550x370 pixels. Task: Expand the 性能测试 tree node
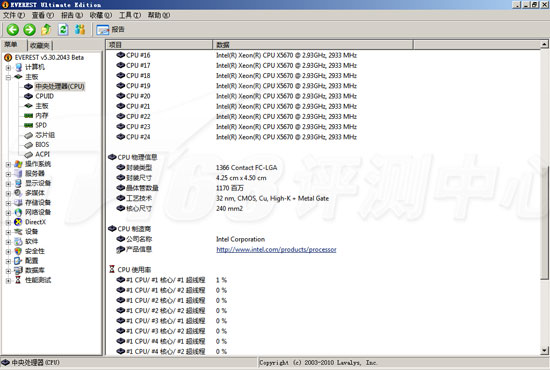click(8, 280)
